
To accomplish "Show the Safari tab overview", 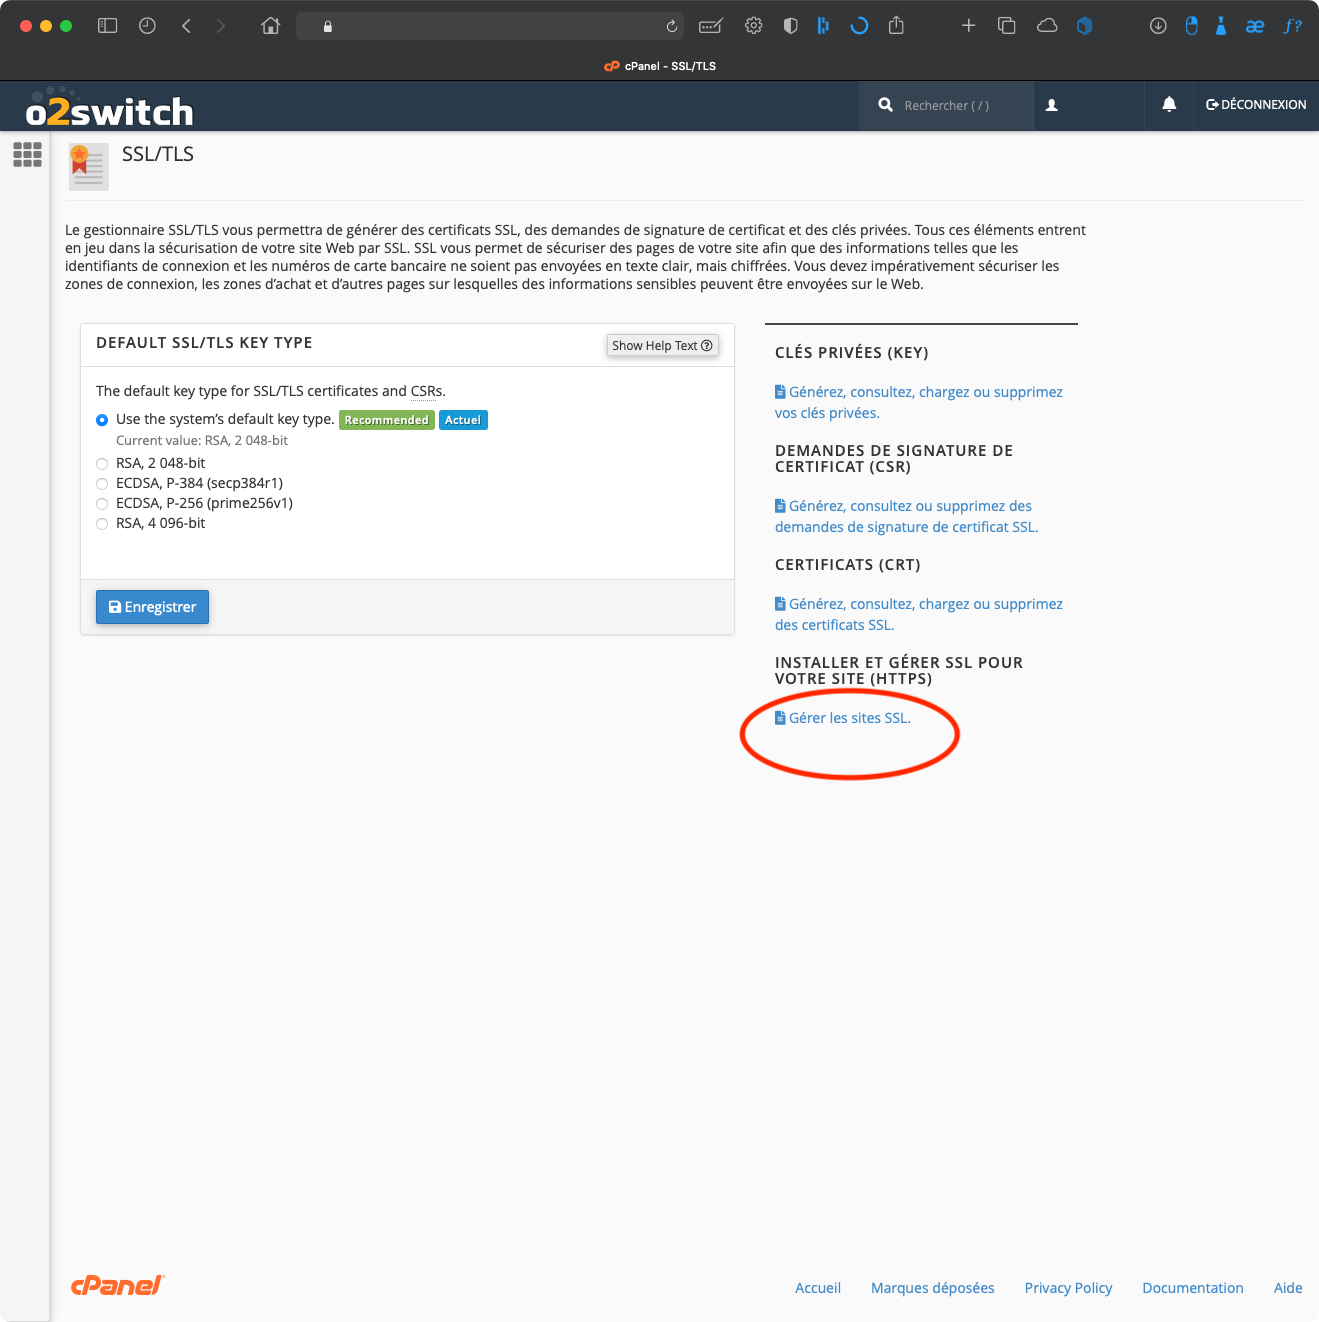I will [1007, 26].
